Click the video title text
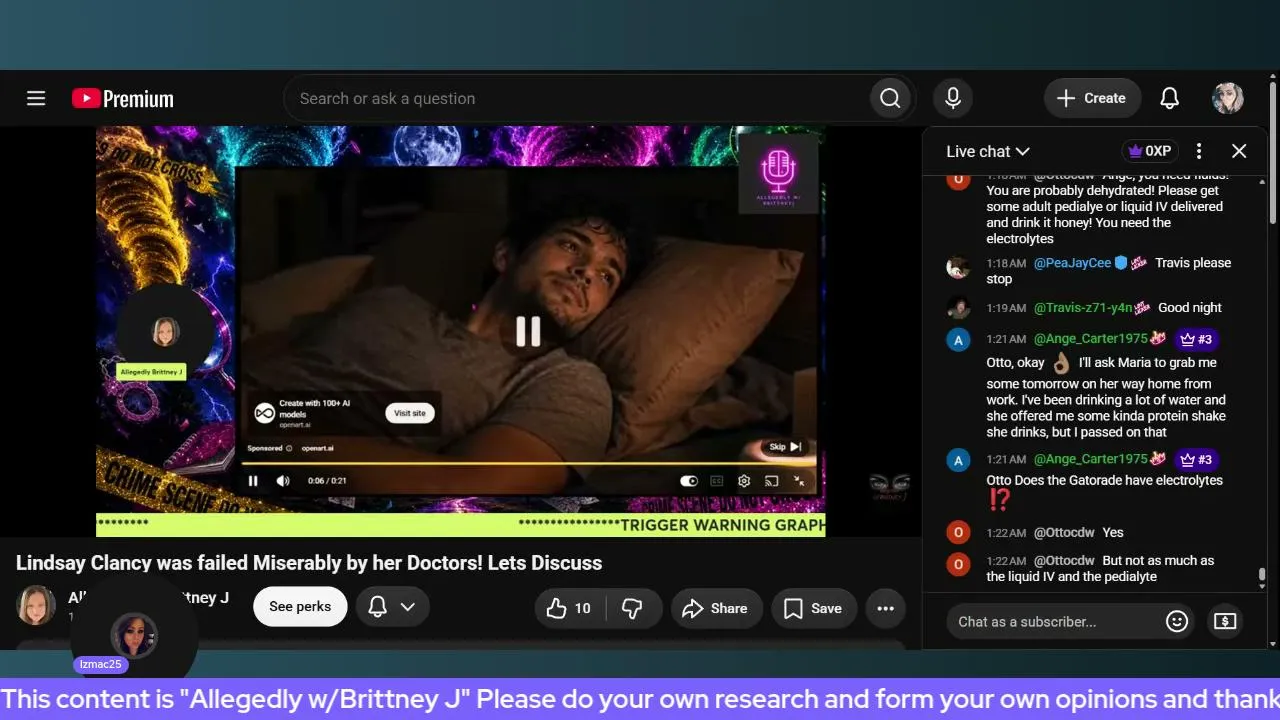Screen dimensions: 1280x720 (309, 563)
